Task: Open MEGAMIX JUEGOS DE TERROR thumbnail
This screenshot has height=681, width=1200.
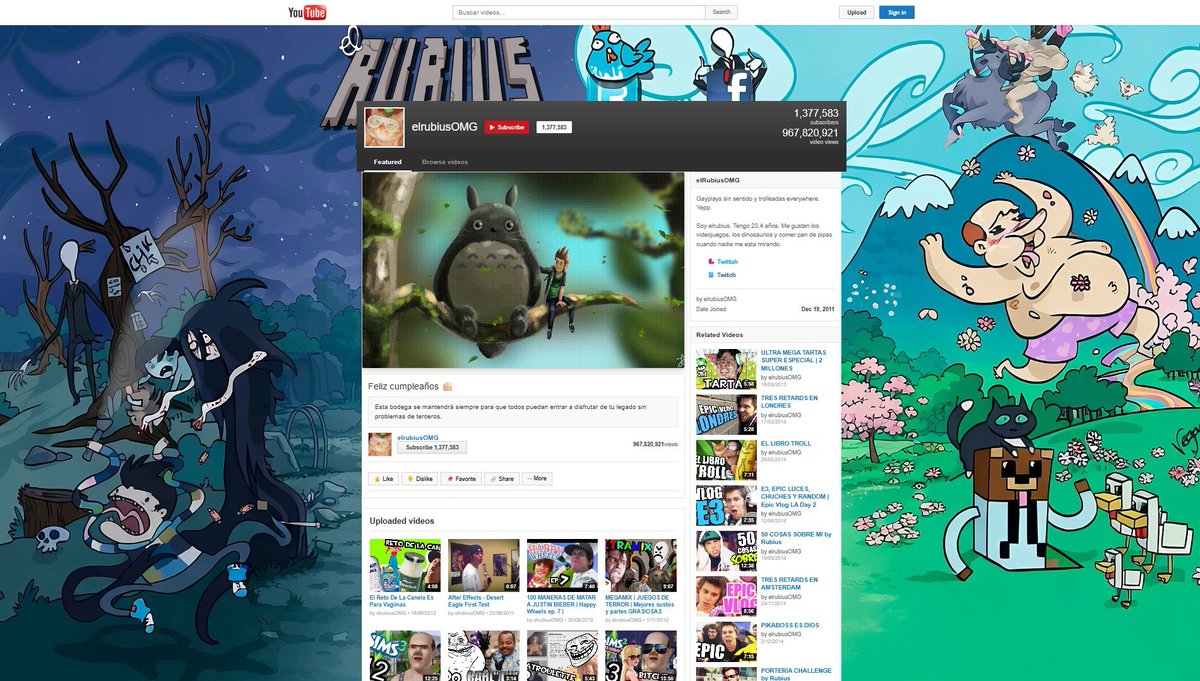Action: click(x=641, y=565)
